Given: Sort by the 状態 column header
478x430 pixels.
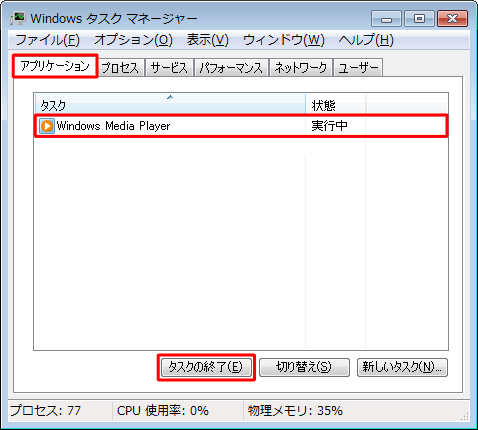Looking at the screenshot, I should [x=336, y=104].
